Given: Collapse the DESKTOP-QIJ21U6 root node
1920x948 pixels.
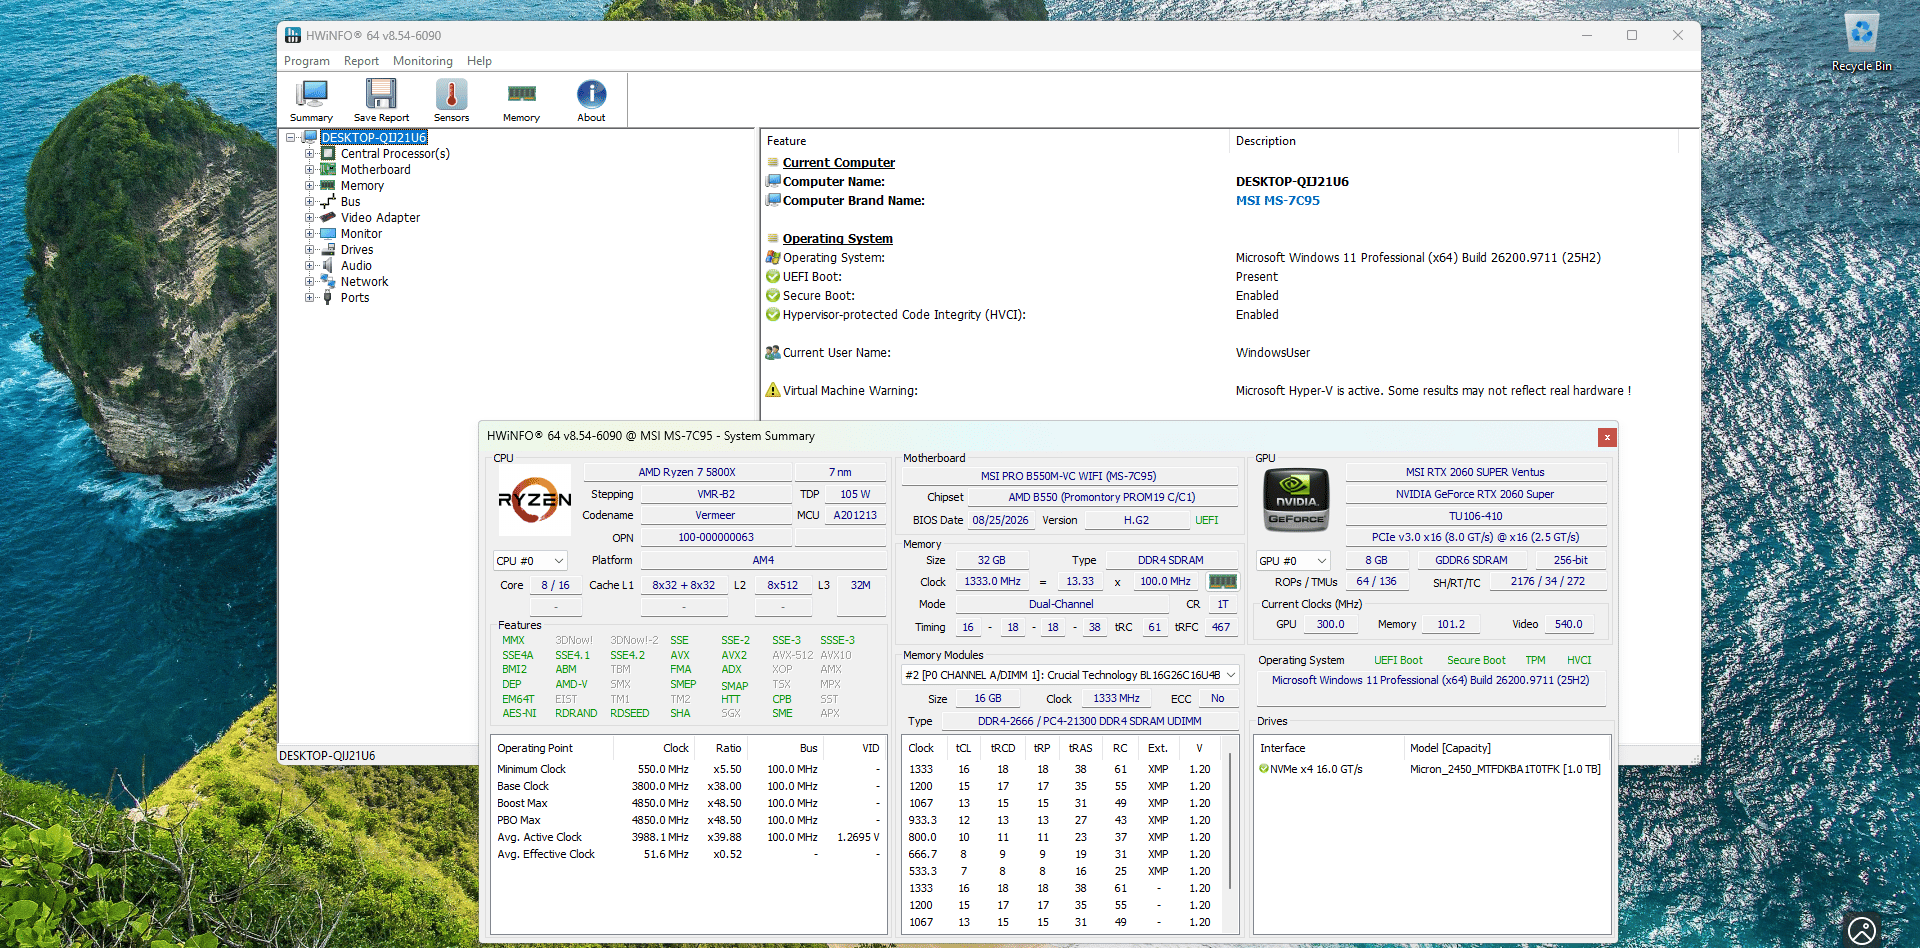Looking at the screenshot, I should 291,137.
